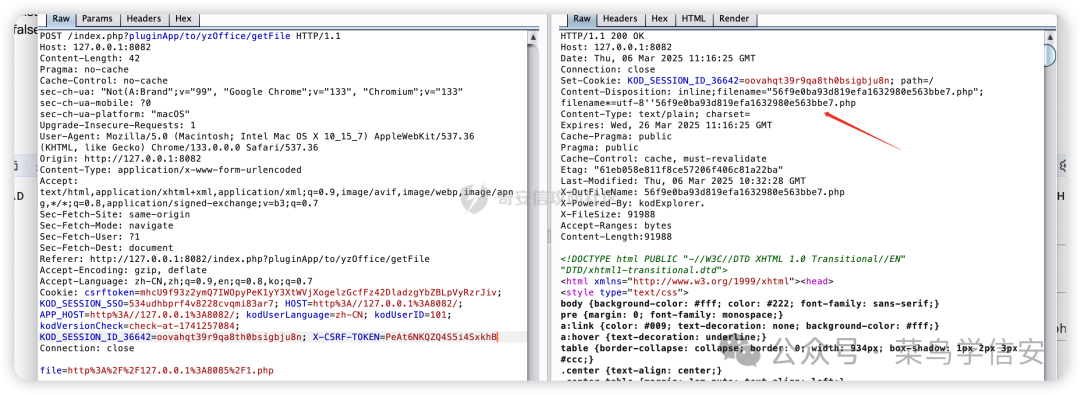Click the 'Cache-Control: no-cache' request header
This screenshot has height=395, width=1080.
(103, 81)
